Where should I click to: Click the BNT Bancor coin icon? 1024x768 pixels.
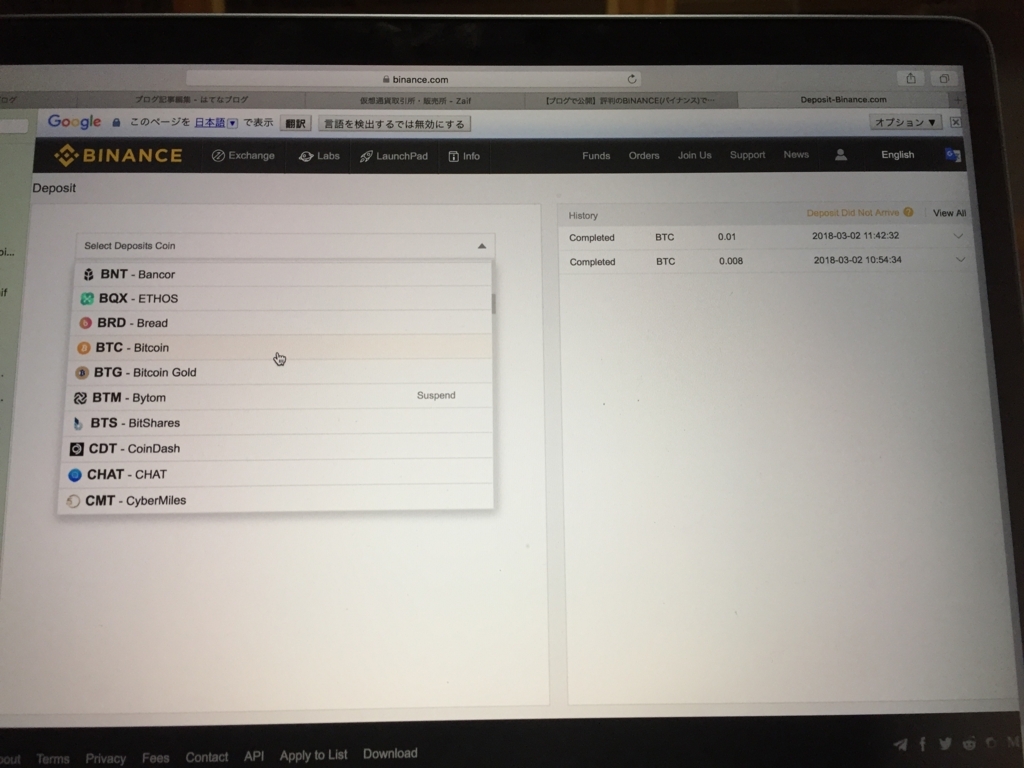pyautogui.click(x=89, y=274)
